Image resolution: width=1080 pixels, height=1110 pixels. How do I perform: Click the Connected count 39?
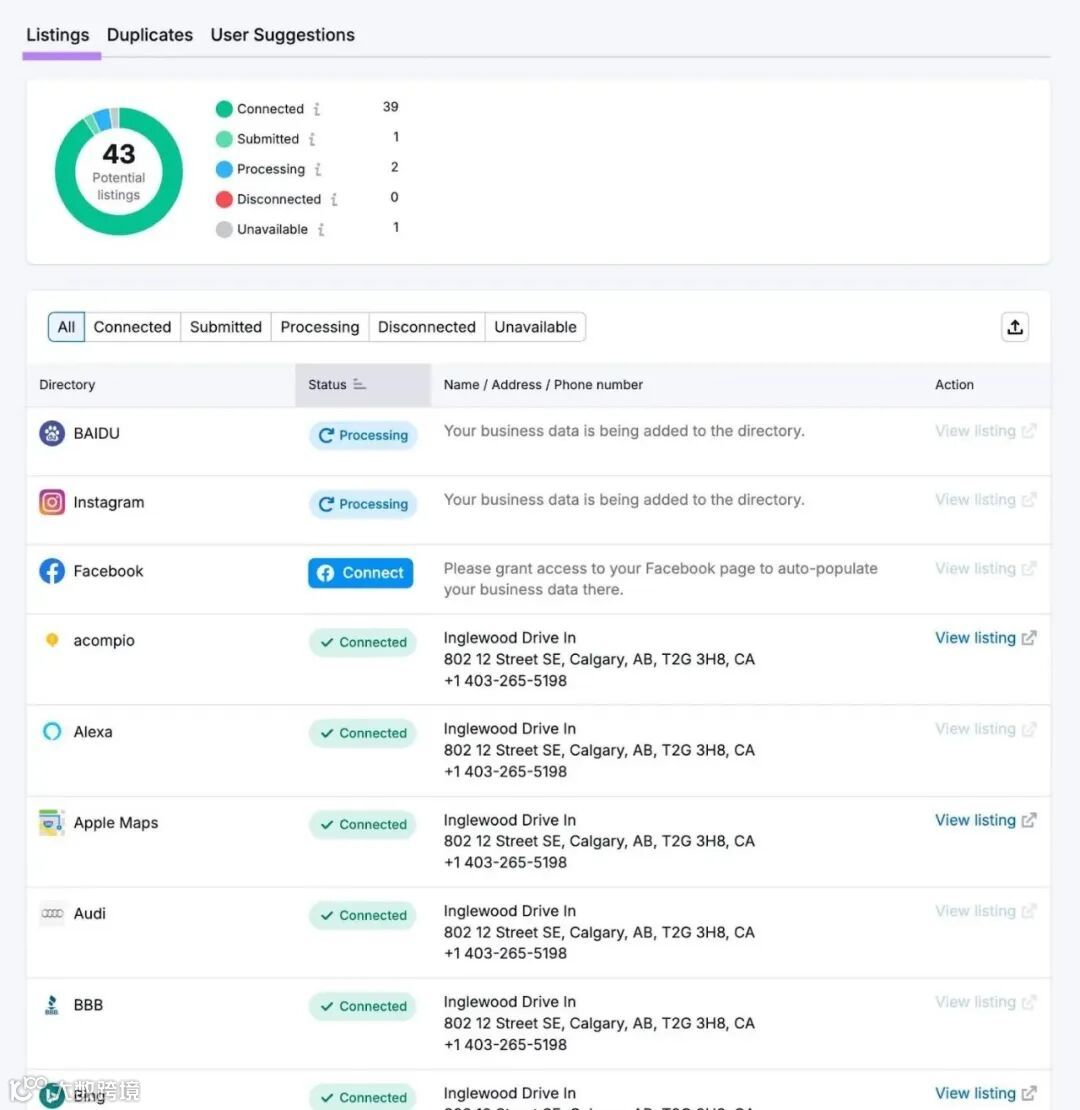coord(391,107)
